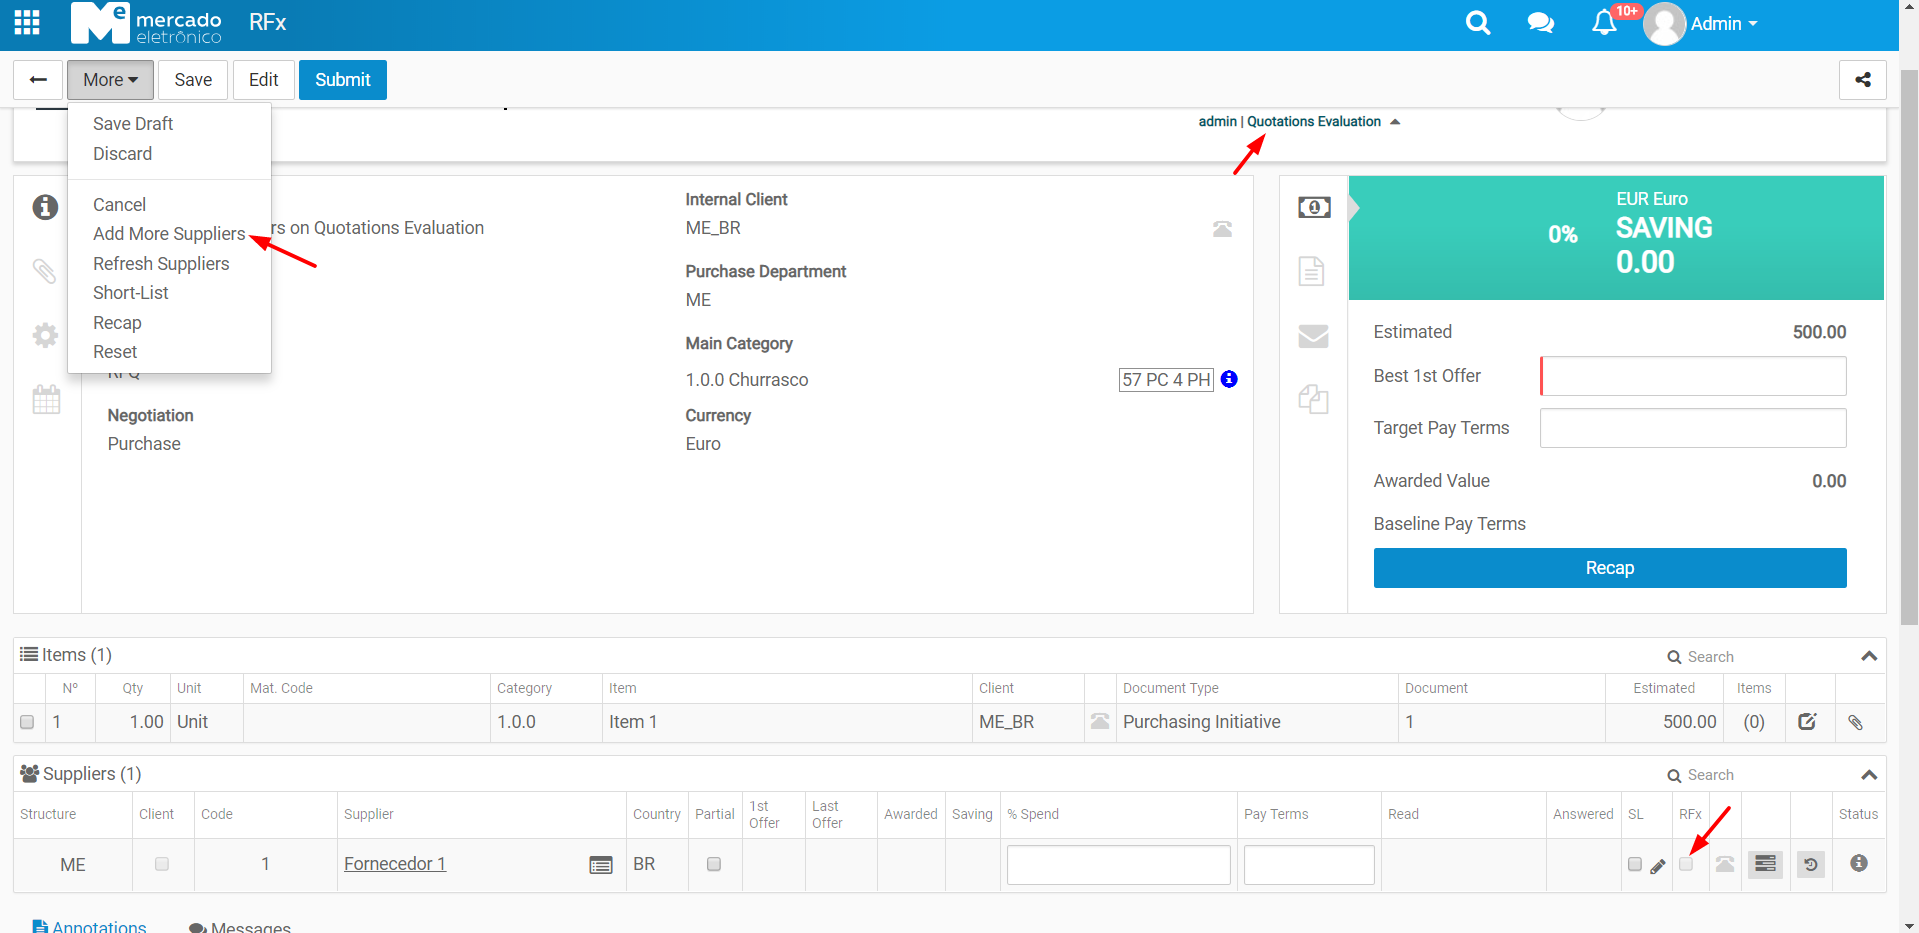Collapse the Suppliers section chevron

pyautogui.click(x=1868, y=775)
